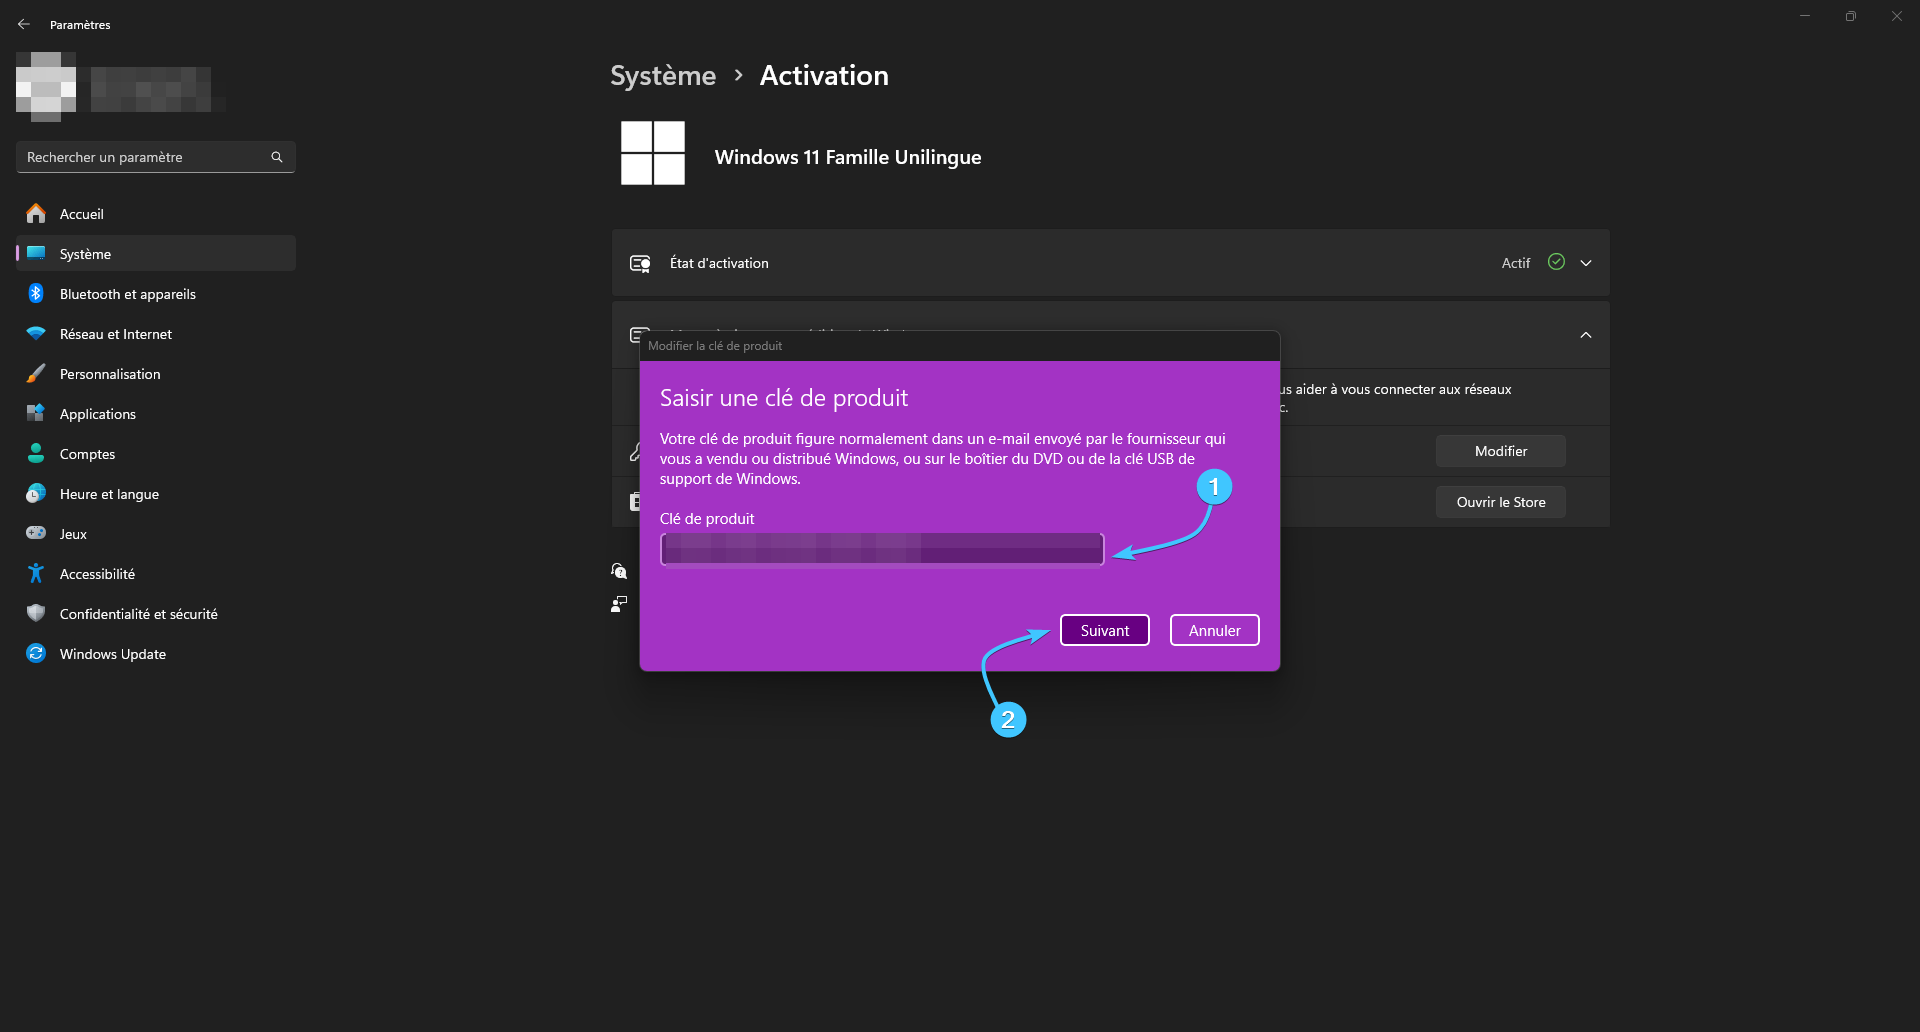Screen dimensions: 1920x1032
Task: Open Windows Update settings
Action: point(156,654)
